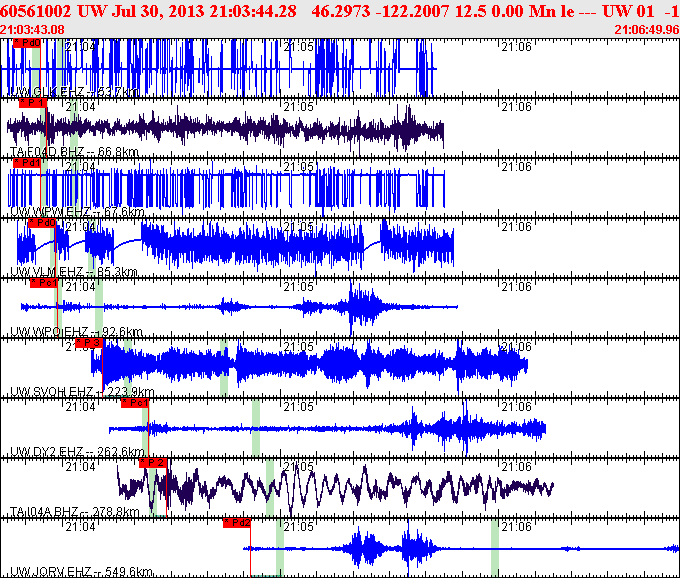The width and height of the screenshot is (680, 578).
Task: Click the red pick flag on UW.DY2 trace
Action: (135, 403)
